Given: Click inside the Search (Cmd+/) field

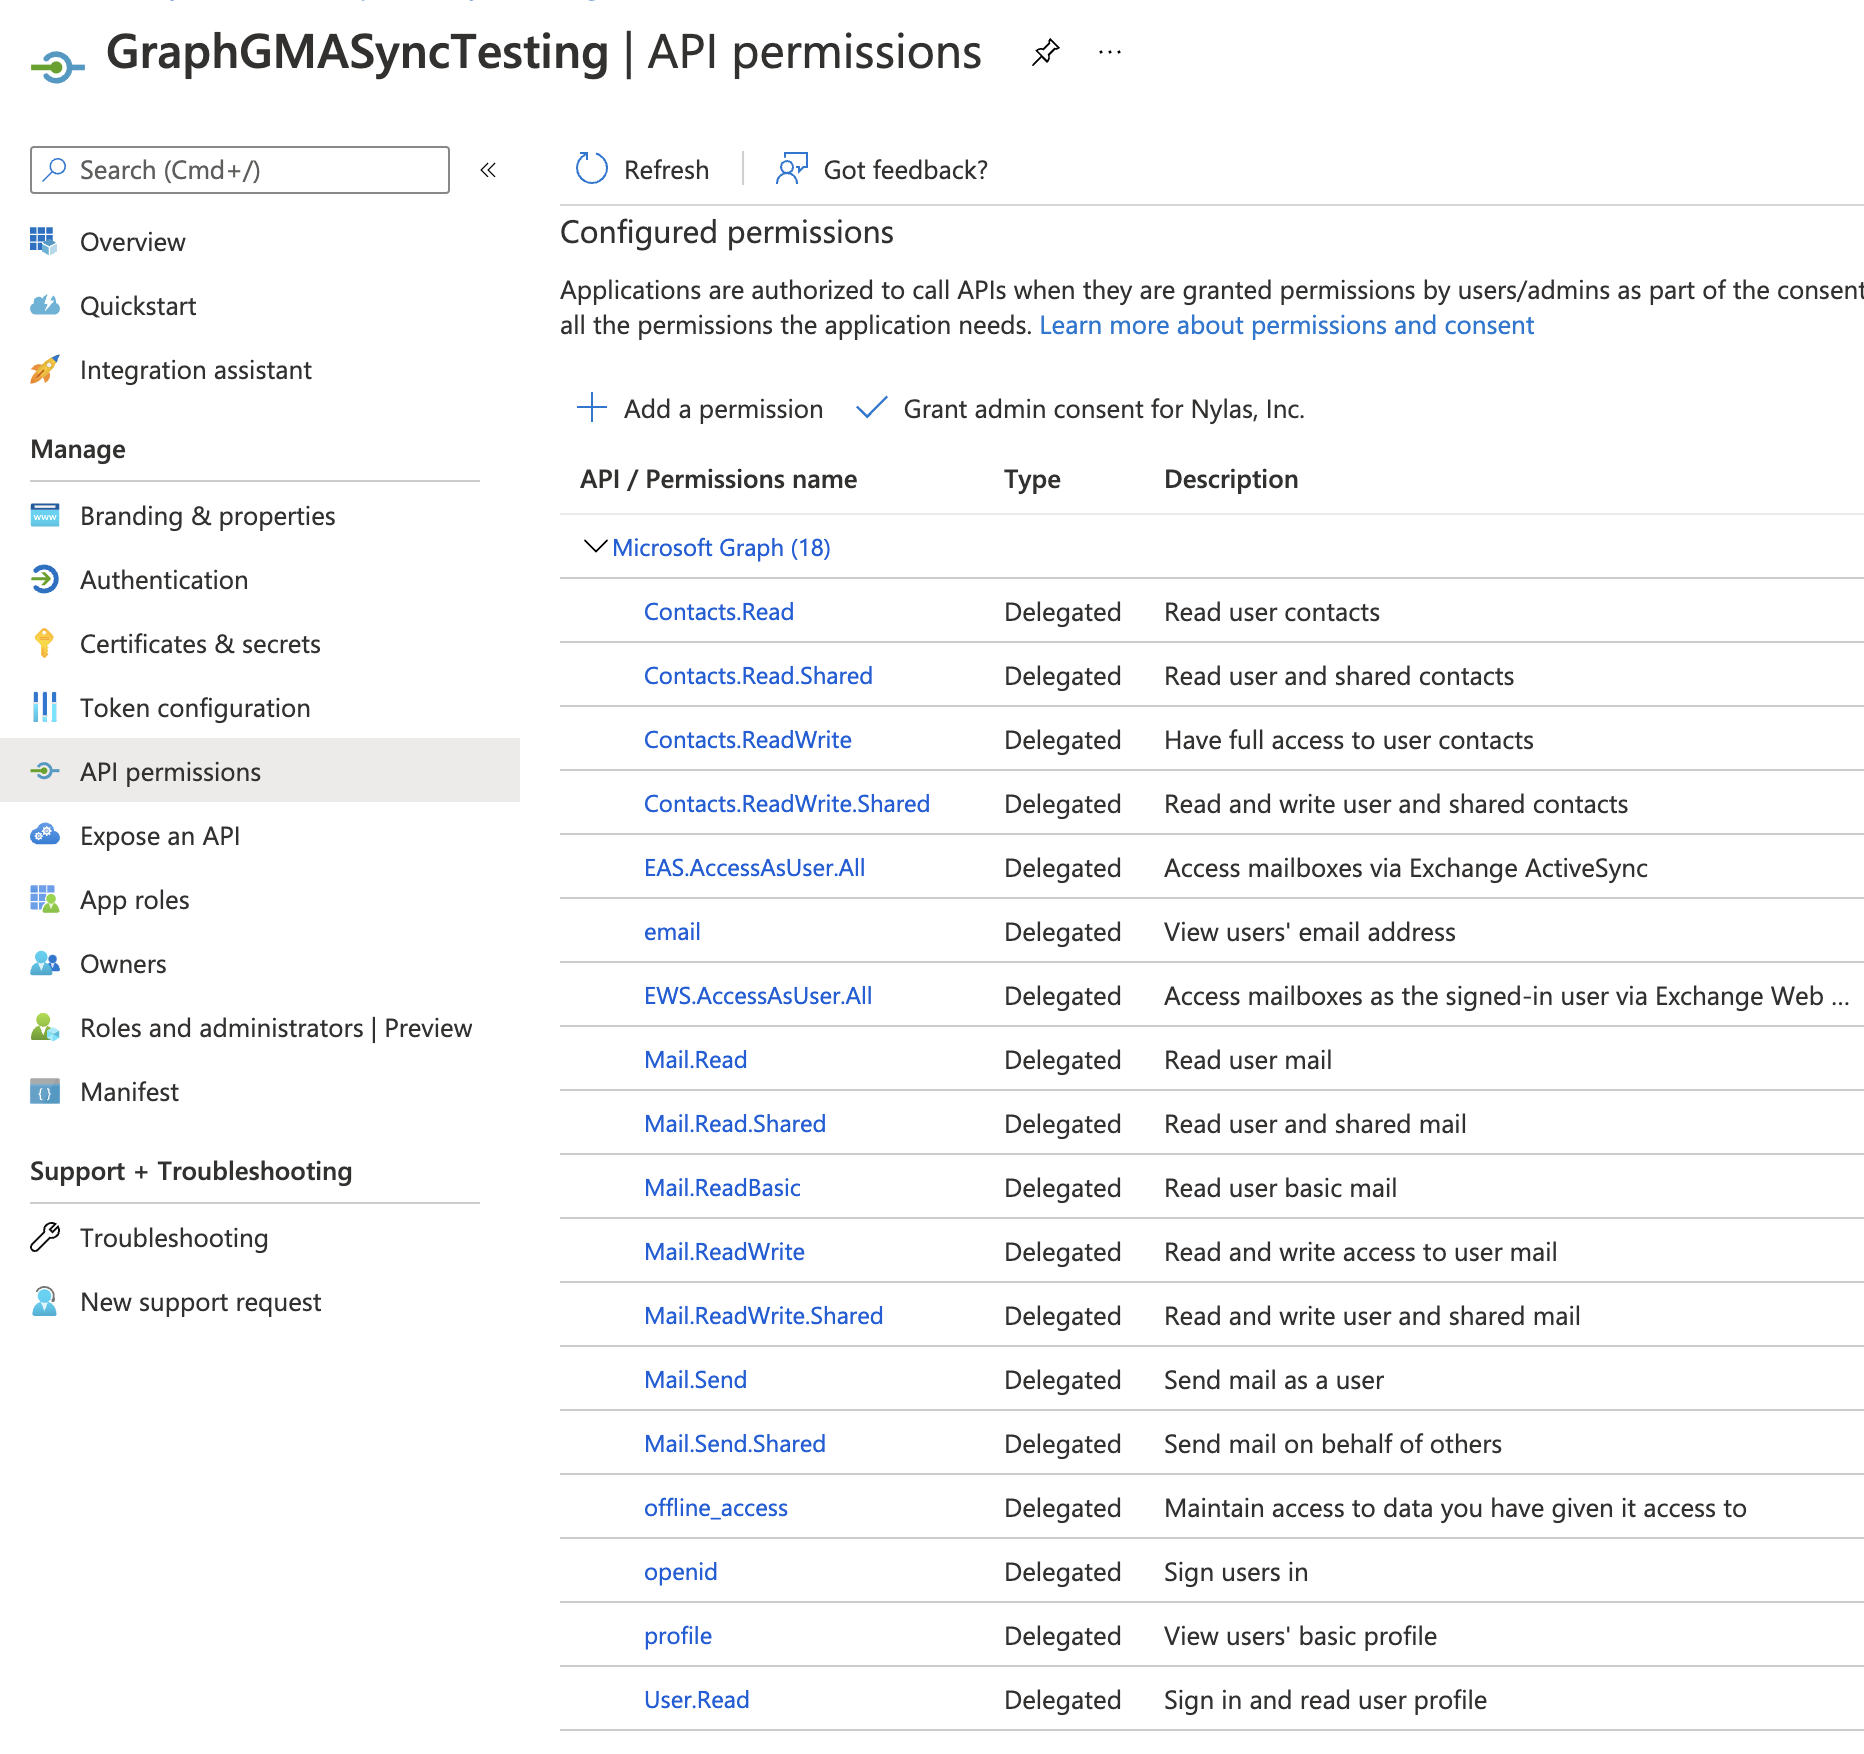Looking at the screenshot, I should point(240,169).
